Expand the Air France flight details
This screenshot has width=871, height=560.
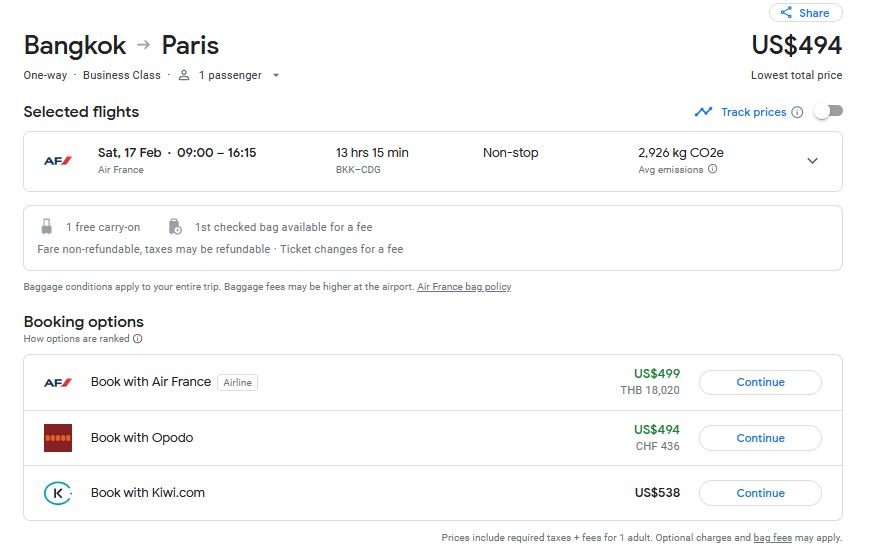point(812,161)
